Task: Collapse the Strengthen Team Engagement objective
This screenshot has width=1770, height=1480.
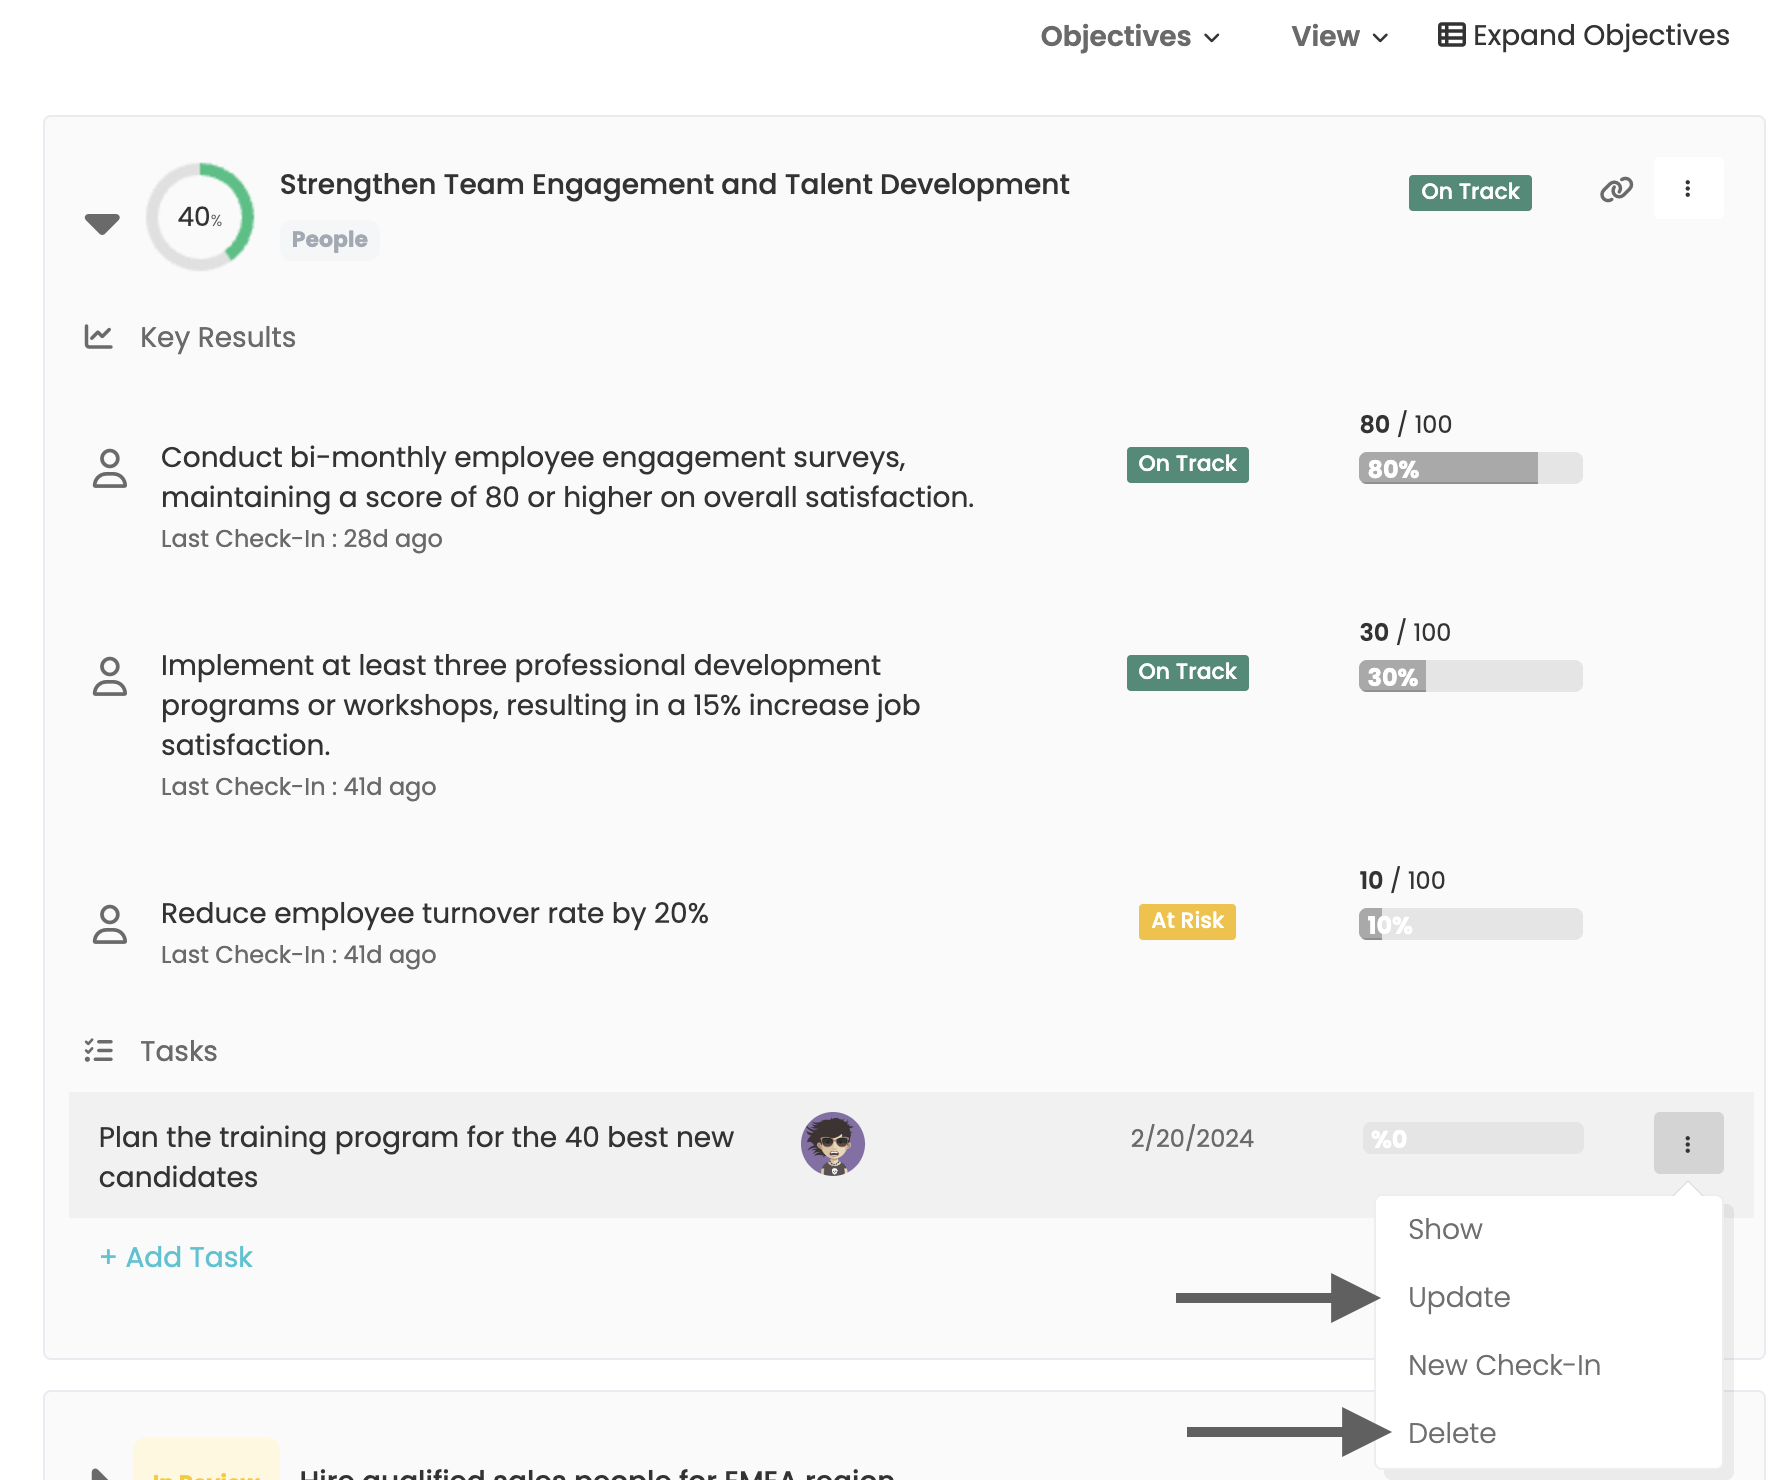Action: coord(102,223)
